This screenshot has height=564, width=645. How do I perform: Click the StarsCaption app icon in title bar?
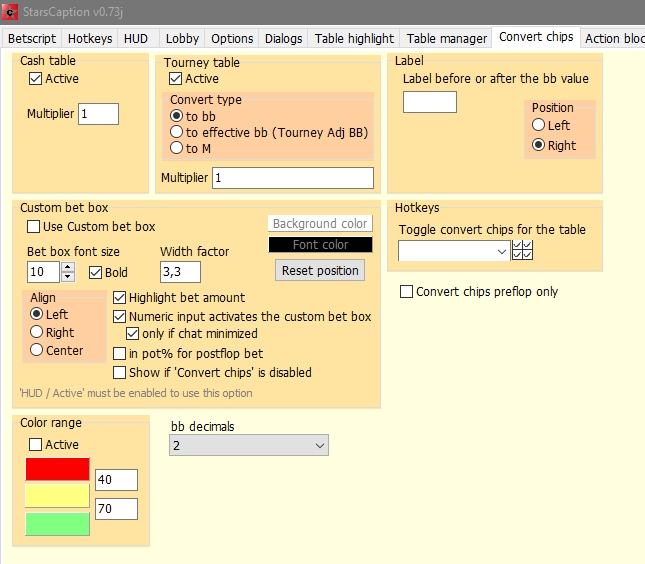click(10, 12)
